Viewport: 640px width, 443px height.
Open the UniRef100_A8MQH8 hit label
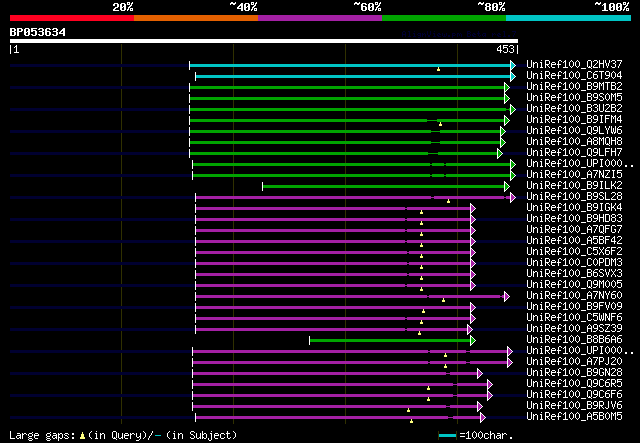574,142
